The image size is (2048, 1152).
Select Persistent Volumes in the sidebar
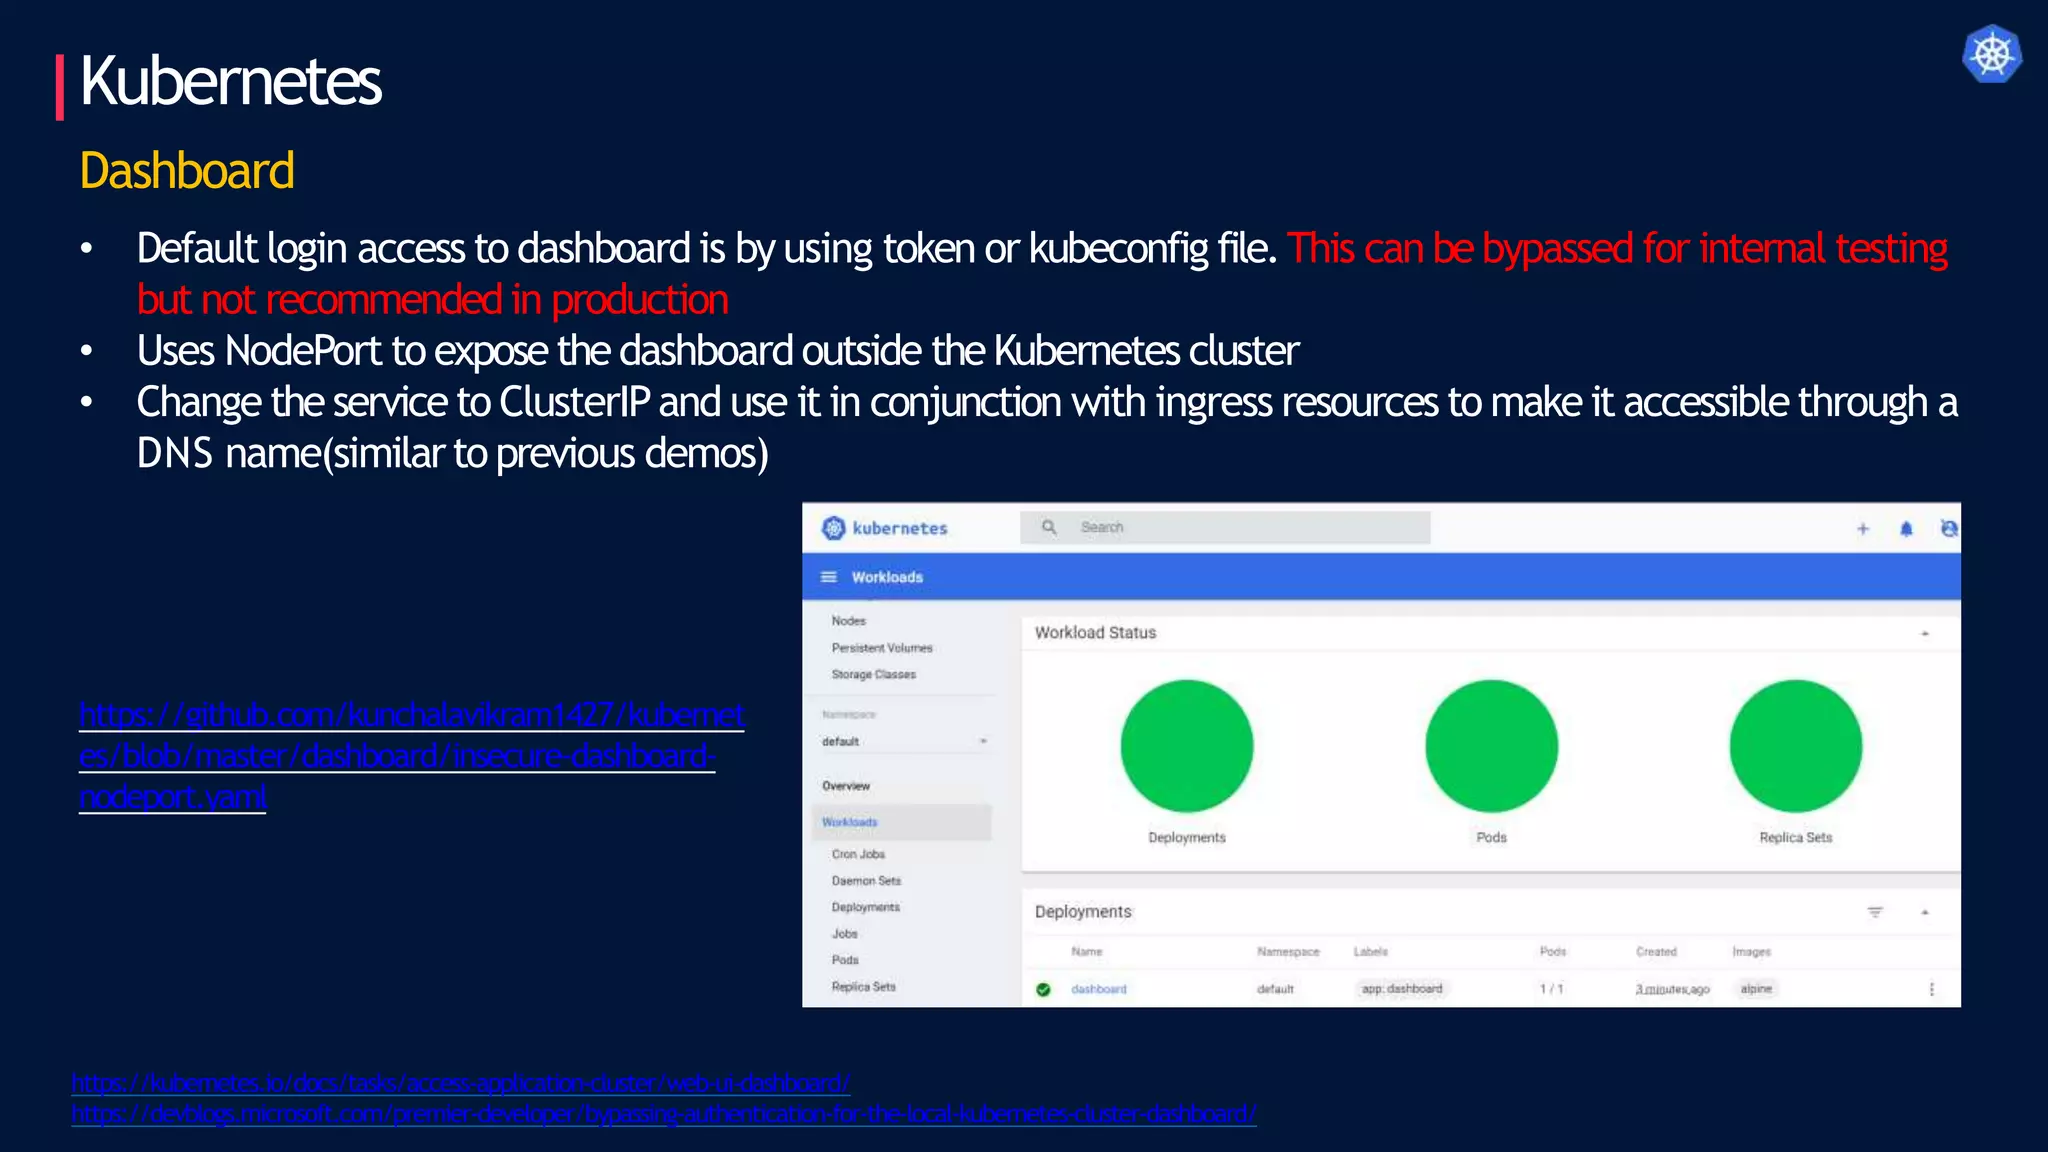881,648
